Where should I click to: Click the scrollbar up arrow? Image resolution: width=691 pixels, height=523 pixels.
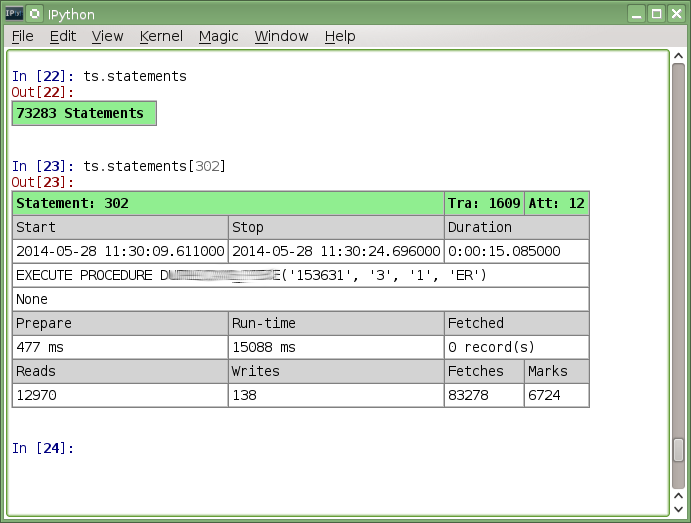(x=678, y=58)
